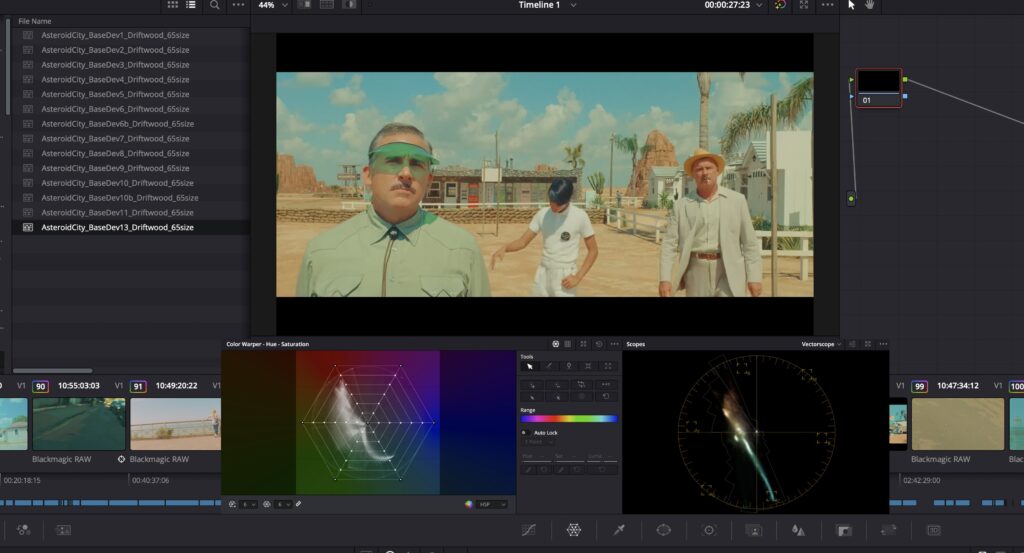This screenshot has height=553, width=1024.
Task: Select the Color Warper draw tool
Action: coord(549,366)
